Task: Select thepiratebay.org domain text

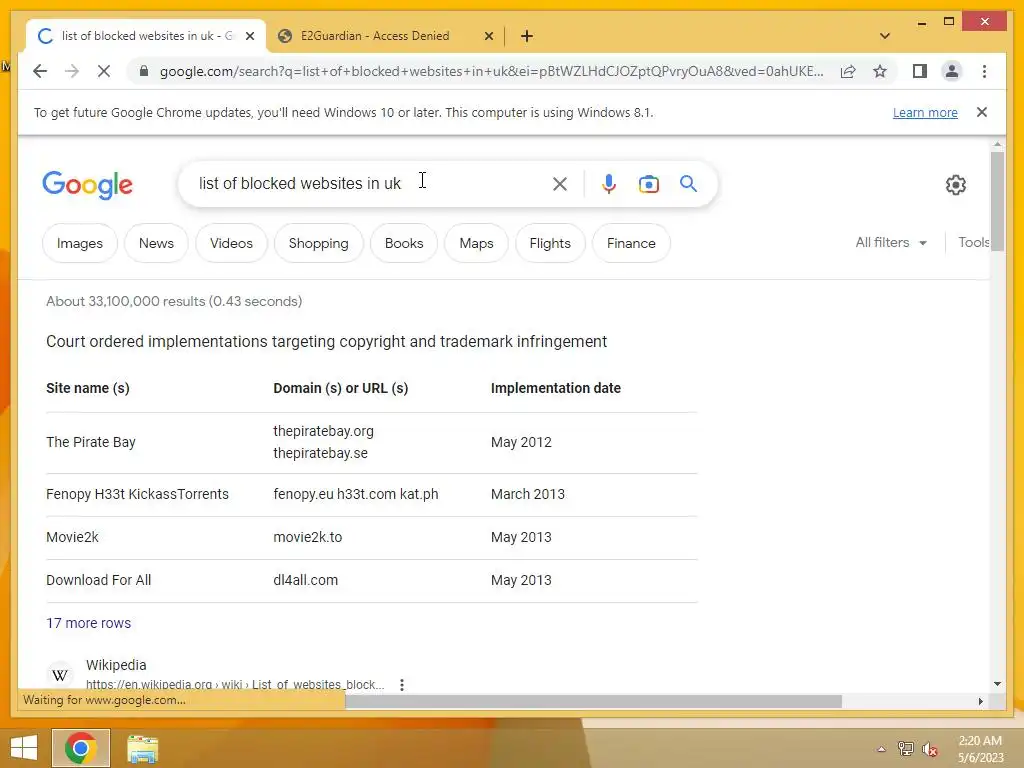Action: 323,431
